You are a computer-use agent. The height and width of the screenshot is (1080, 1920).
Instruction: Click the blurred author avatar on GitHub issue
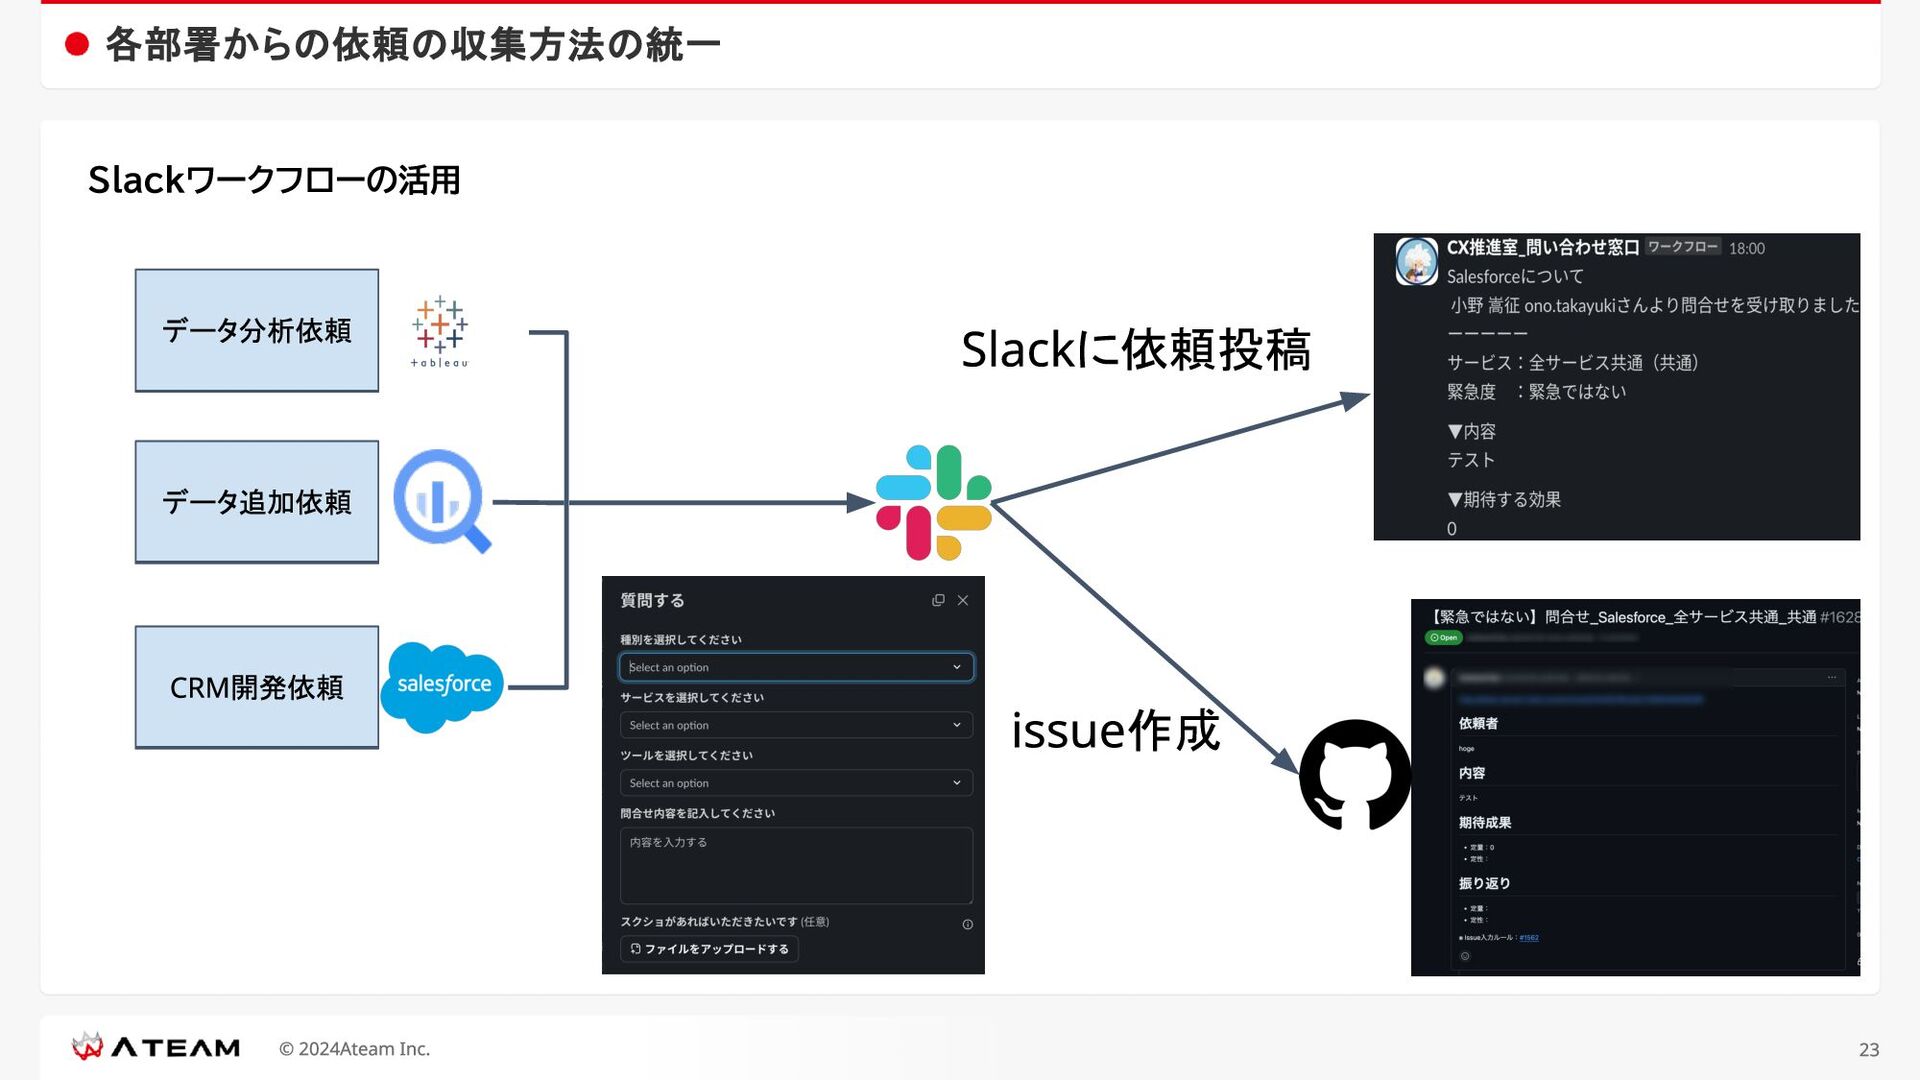click(x=1434, y=678)
